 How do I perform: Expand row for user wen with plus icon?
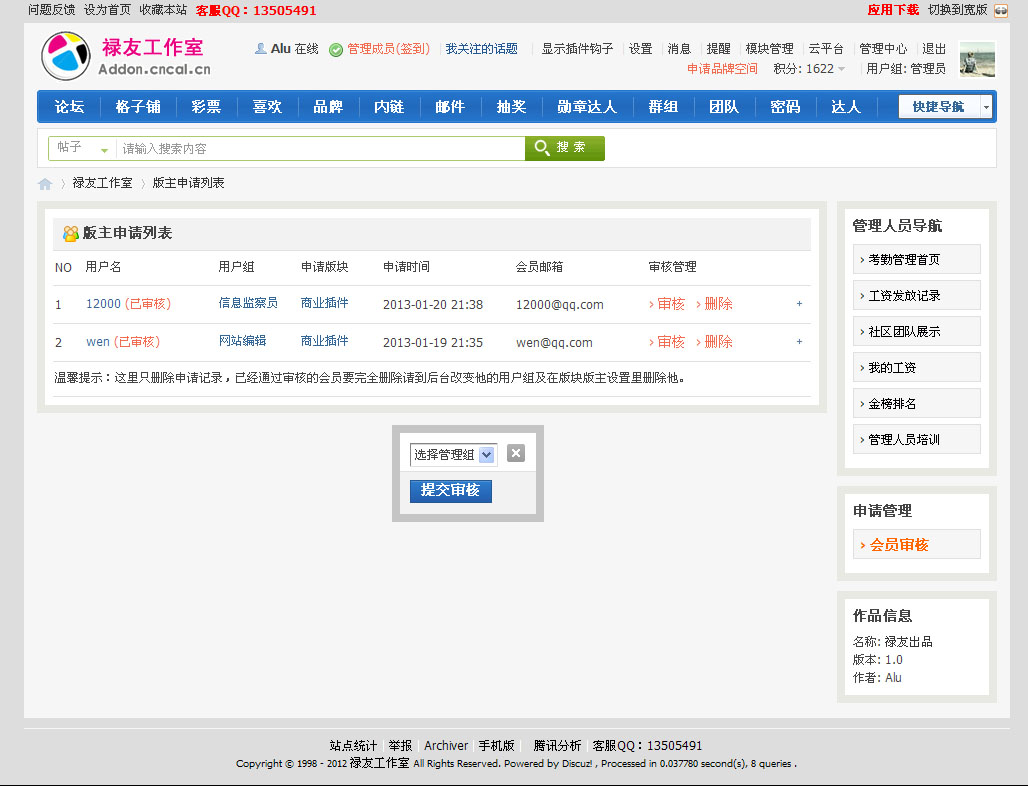pyautogui.click(x=799, y=342)
